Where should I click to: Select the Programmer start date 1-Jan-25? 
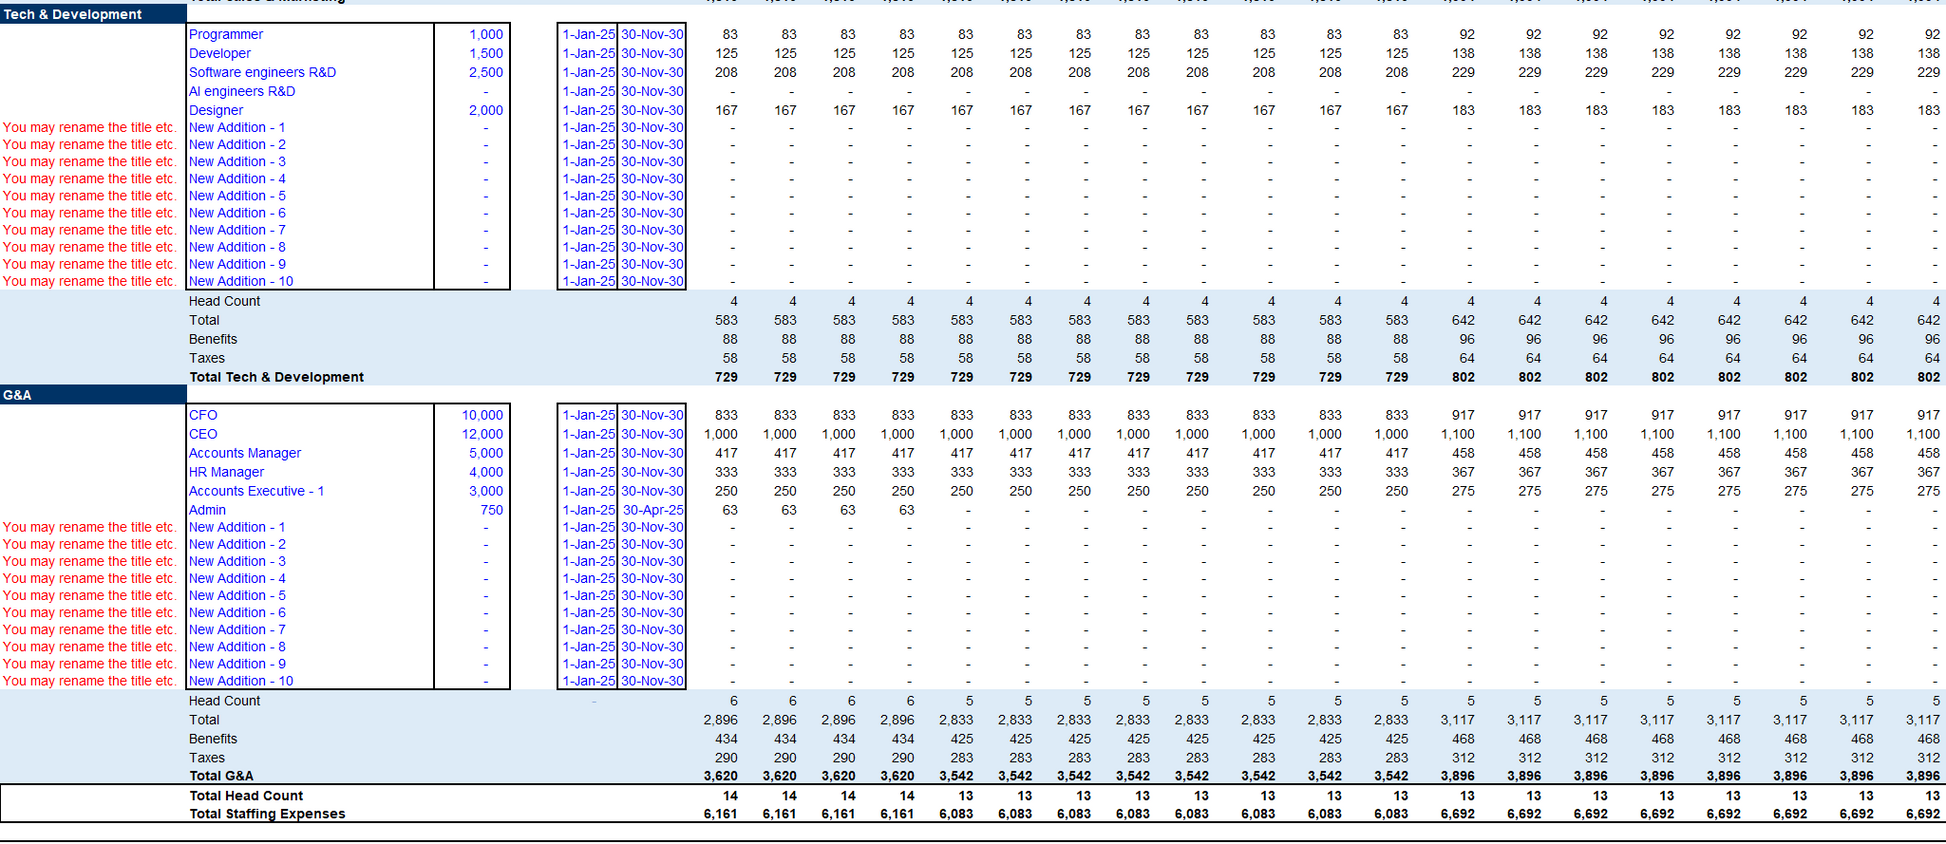588,34
